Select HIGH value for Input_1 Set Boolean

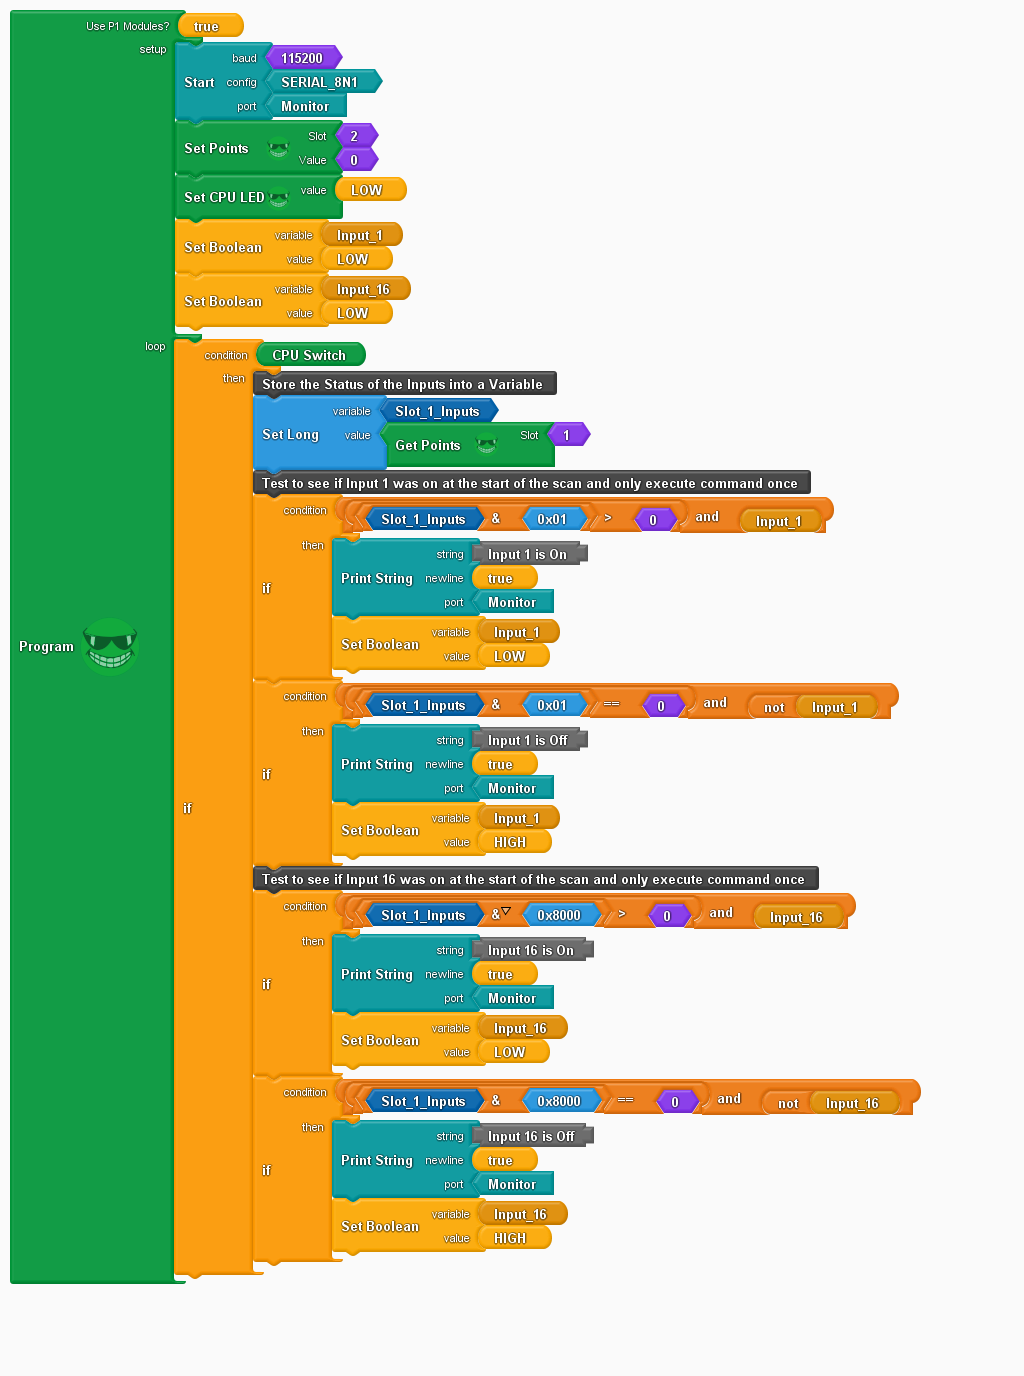point(515,842)
